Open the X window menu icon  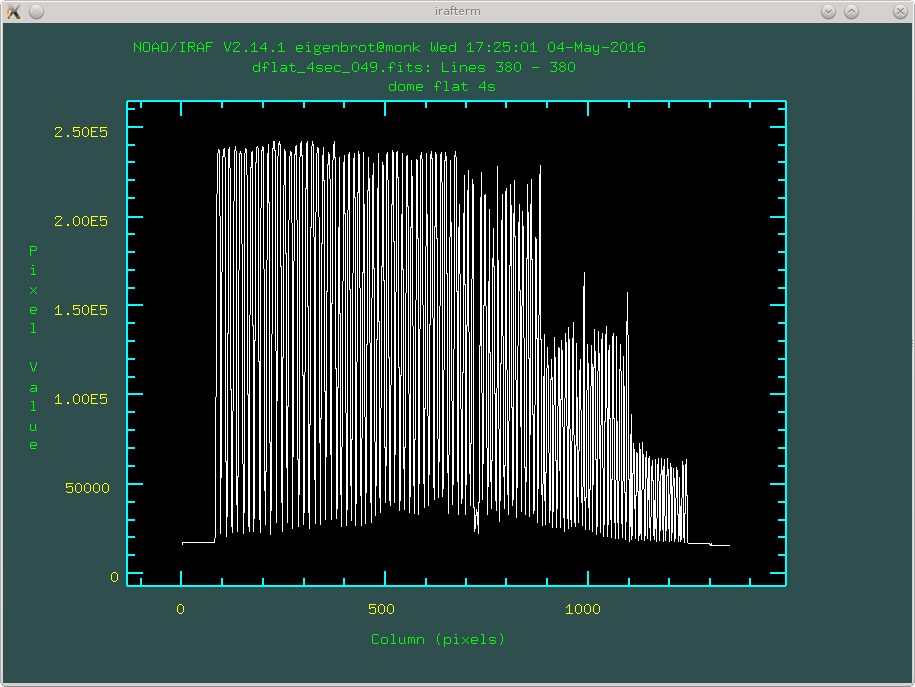tap(14, 11)
